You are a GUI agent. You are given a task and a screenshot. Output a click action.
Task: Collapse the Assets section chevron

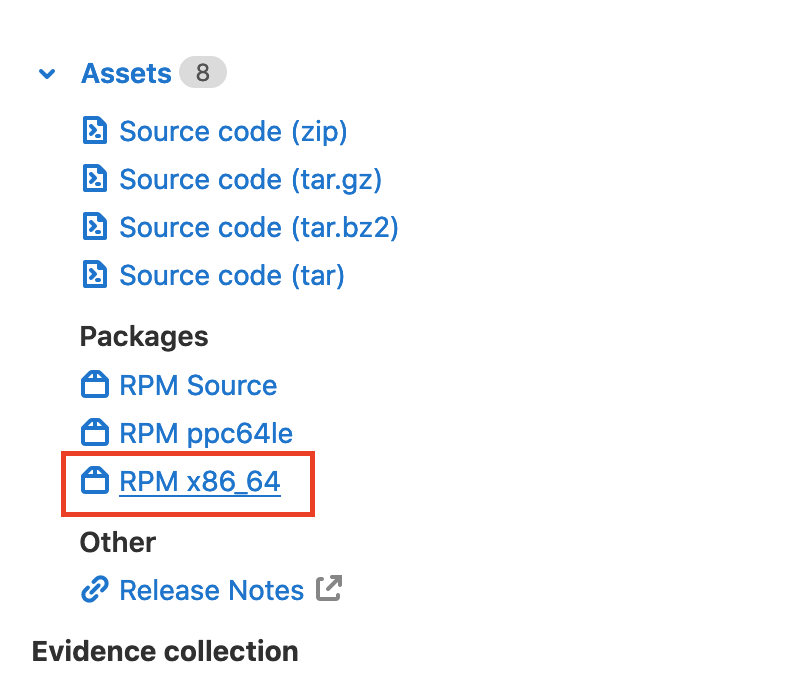pos(46,74)
